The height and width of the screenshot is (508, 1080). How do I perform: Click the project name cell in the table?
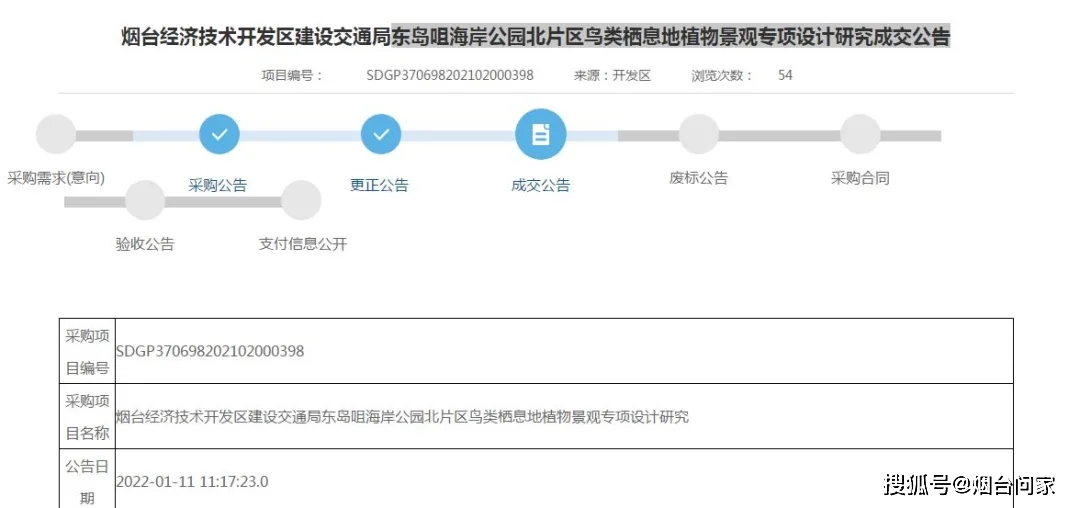(x=402, y=417)
